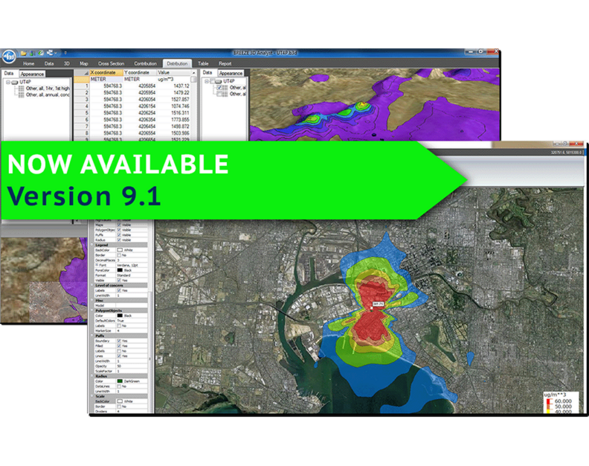Toggle the checked dataset checkbox under right UT4P
589x466 pixels.
click(x=219, y=87)
